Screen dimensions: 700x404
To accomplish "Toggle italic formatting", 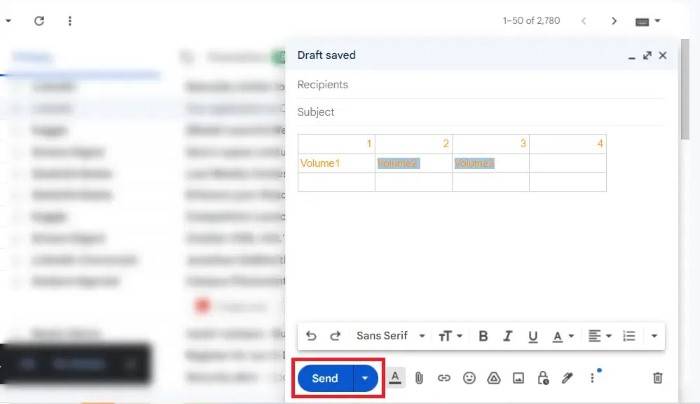I will 508,336.
